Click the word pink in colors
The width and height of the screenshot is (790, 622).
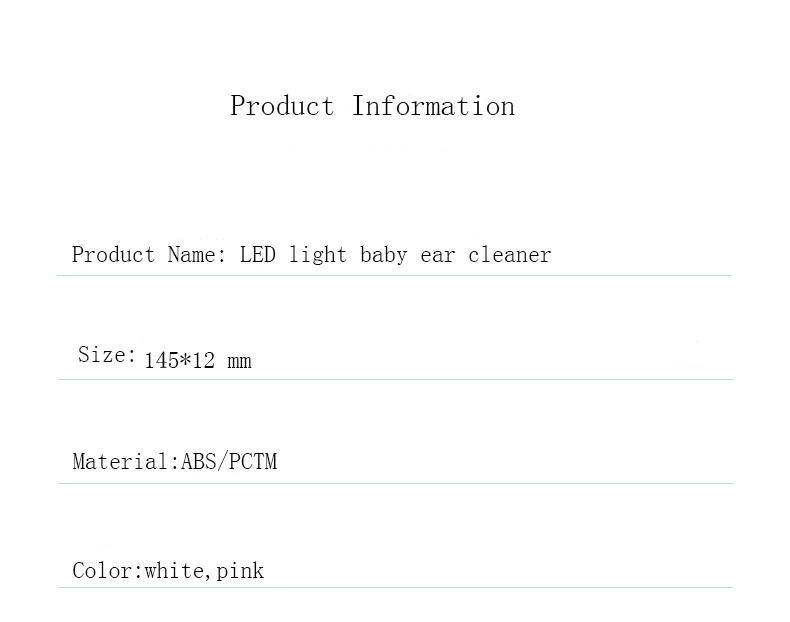240,572
